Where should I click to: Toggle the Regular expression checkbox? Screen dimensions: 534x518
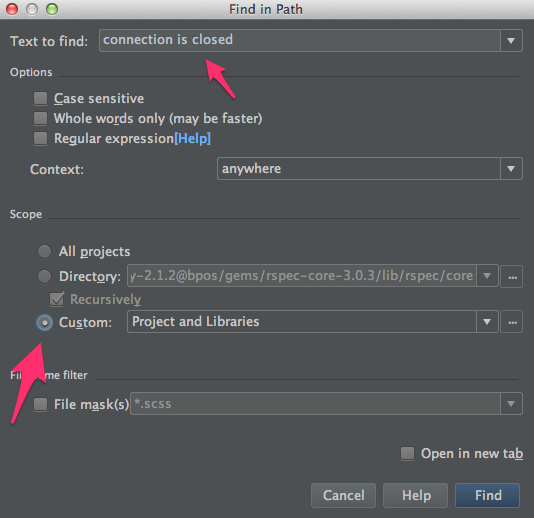point(41,138)
